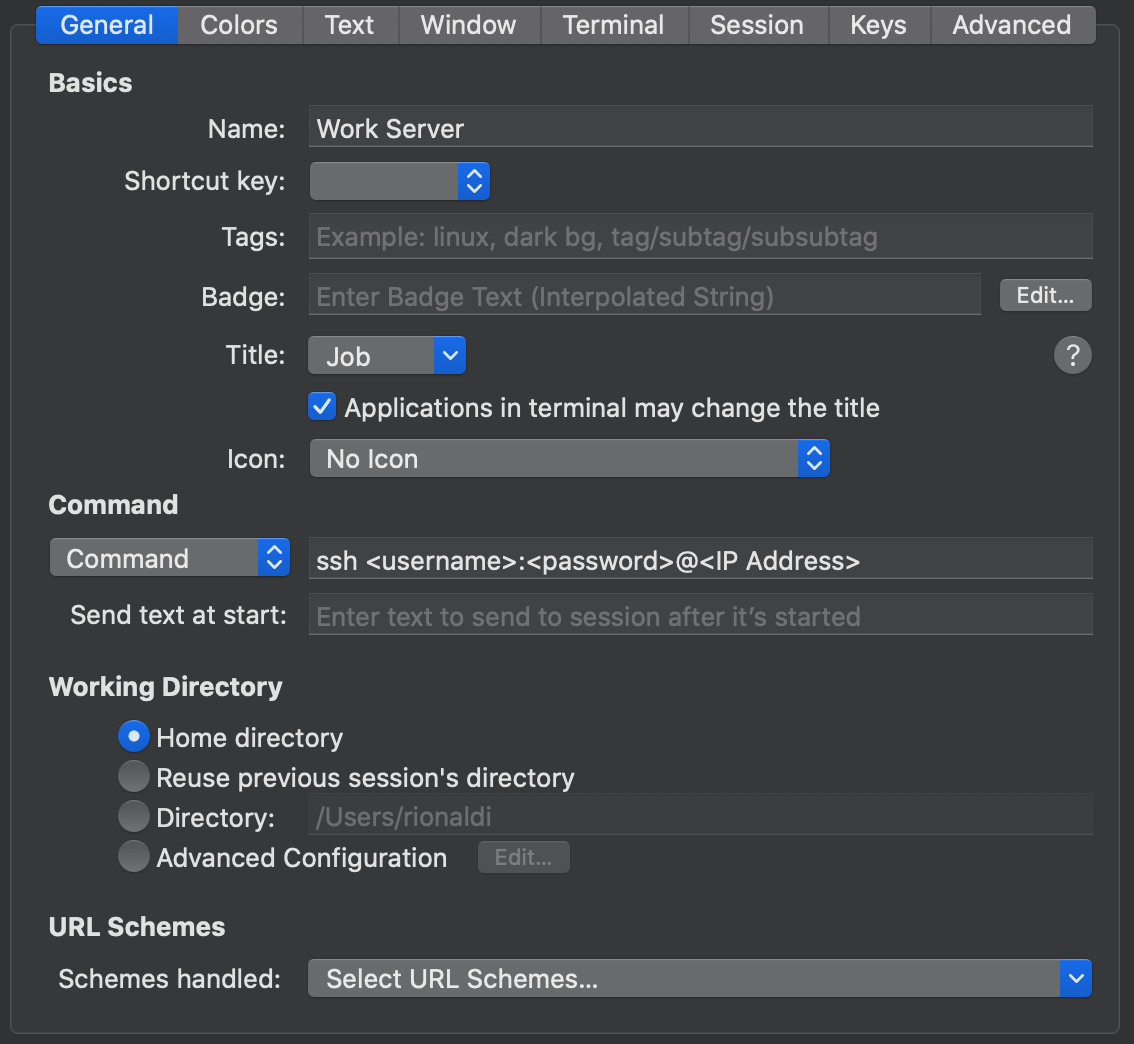Viewport: 1134px width, 1044px height.
Task: Open the Shortcut key dropdown
Action: click(399, 181)
